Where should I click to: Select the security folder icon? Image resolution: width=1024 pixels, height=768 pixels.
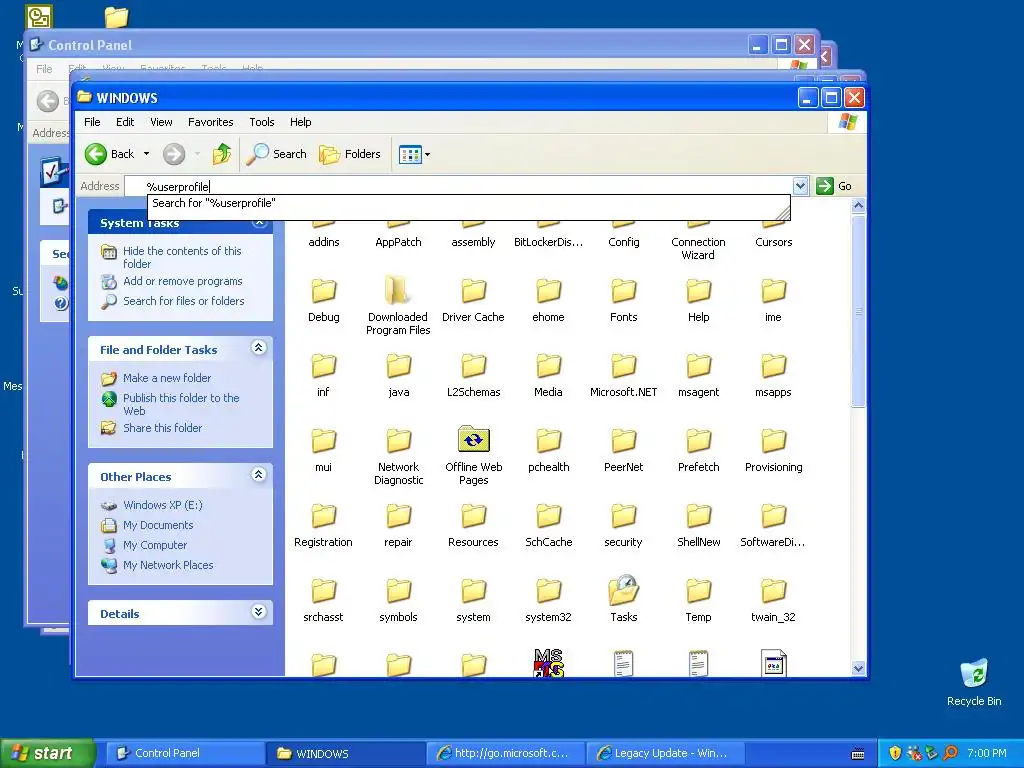pyautogui.click(x=624, y=517)
